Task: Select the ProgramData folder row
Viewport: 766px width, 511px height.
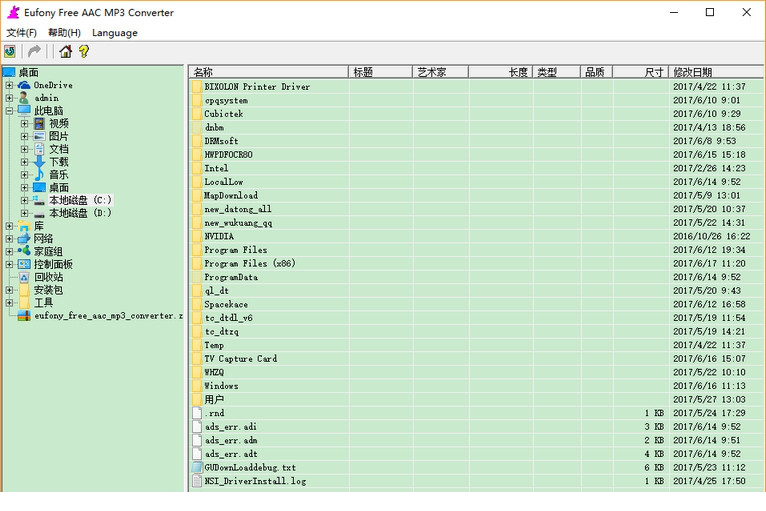Action: pyautogui.click(x=476, y=277)
